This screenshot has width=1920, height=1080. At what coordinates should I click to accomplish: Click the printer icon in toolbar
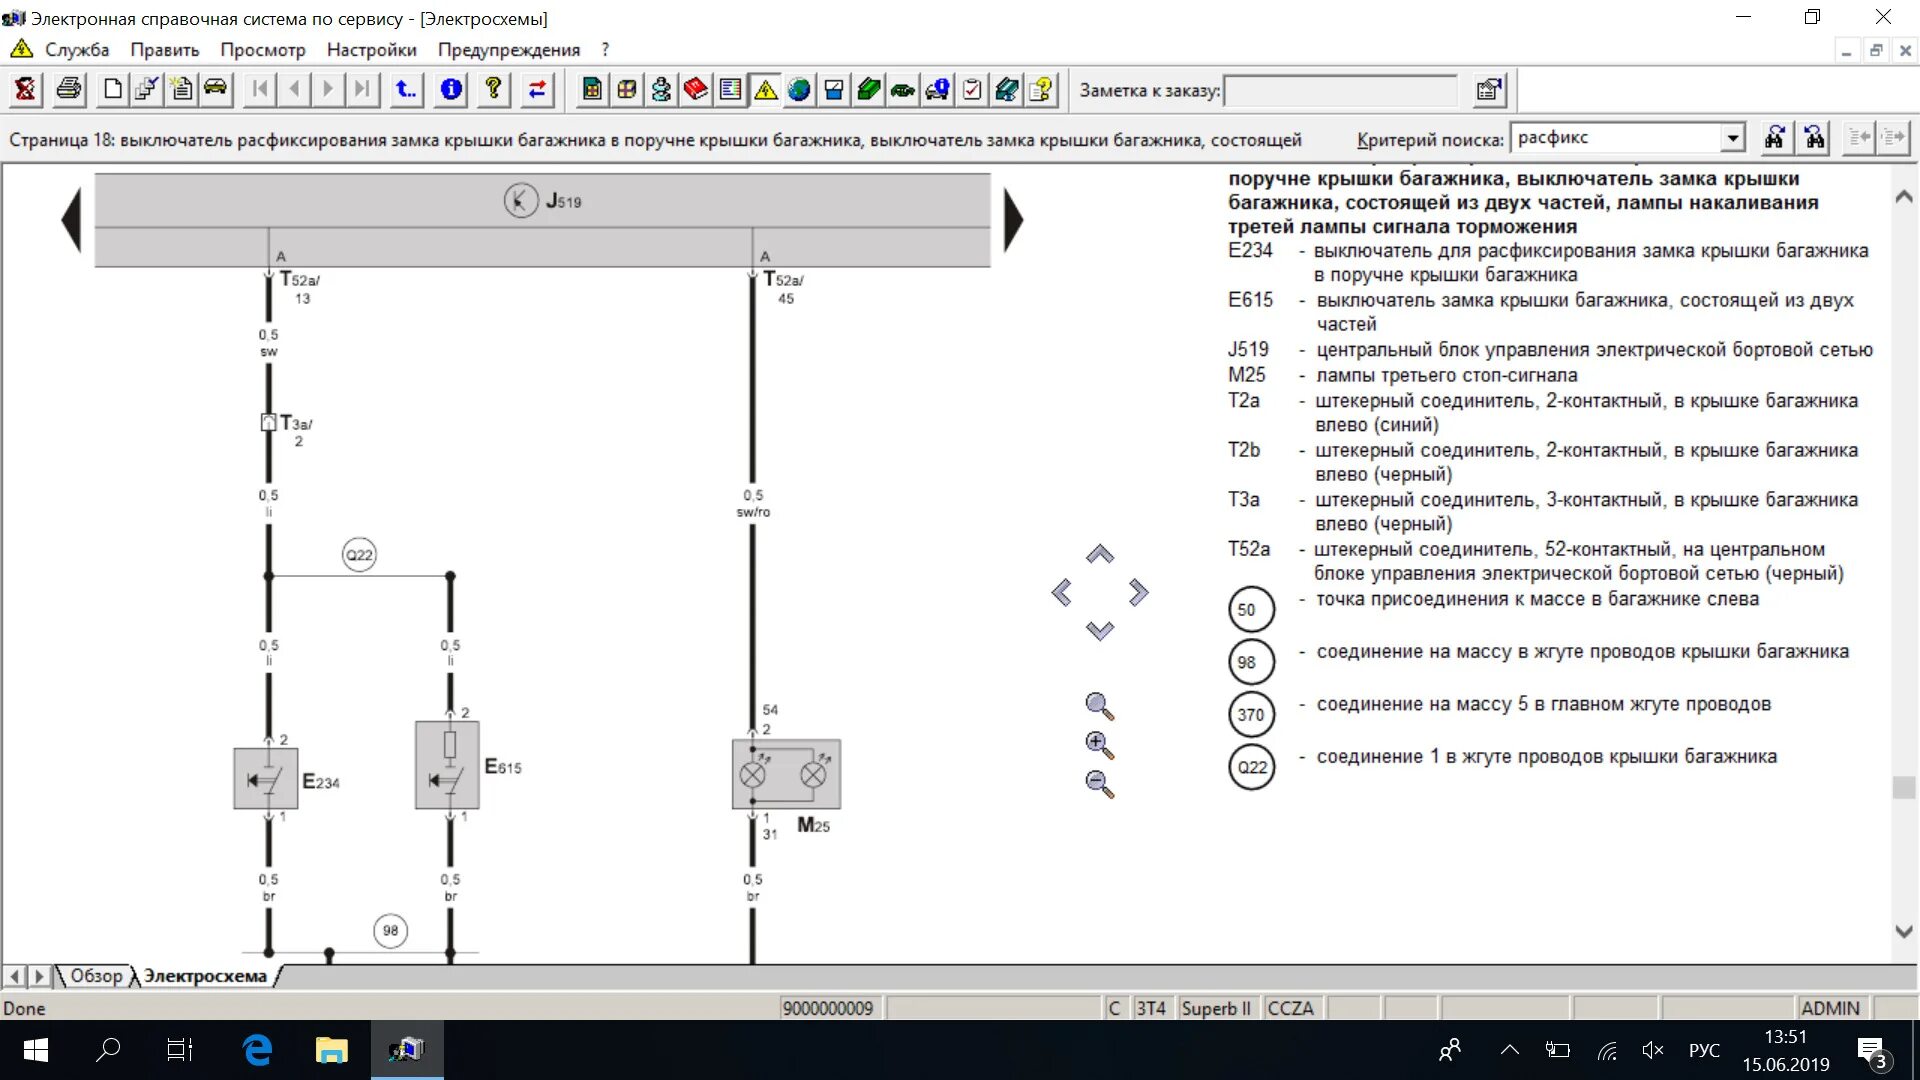pyautogui.click(x=69, y=90)
